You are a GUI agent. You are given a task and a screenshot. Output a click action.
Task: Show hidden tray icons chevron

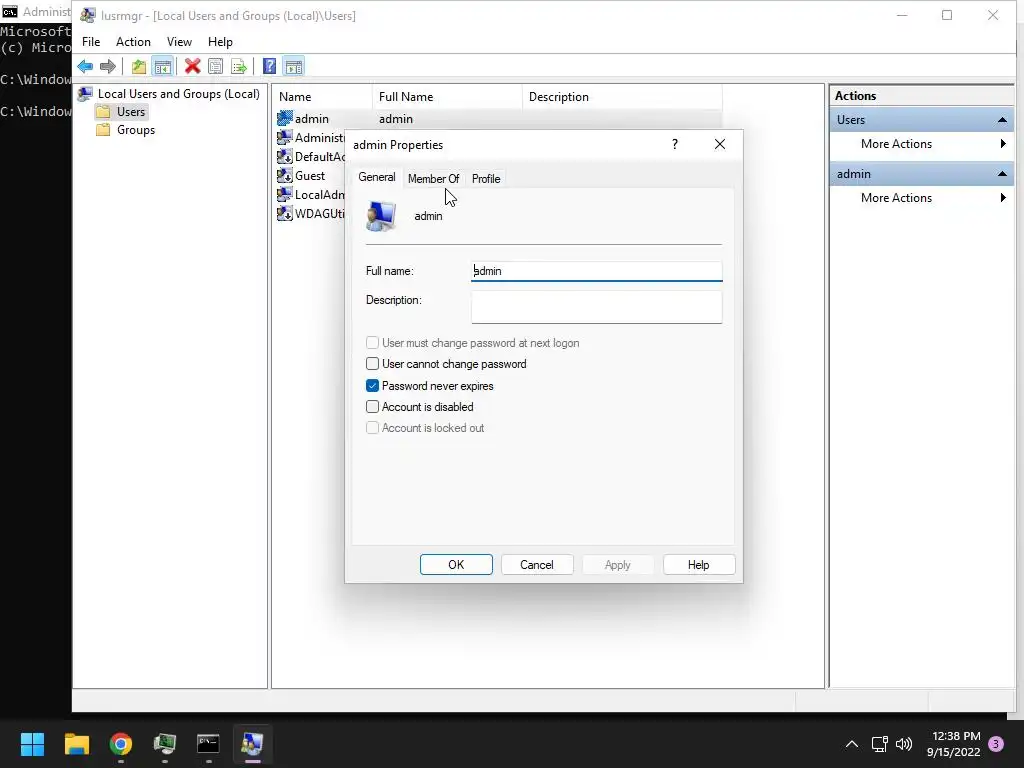click(x=852, y=743)
